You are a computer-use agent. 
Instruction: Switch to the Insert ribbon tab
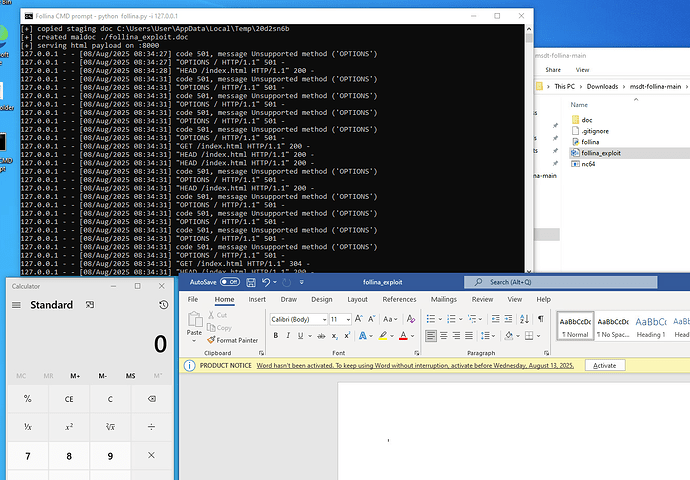[x=257, y=299]
